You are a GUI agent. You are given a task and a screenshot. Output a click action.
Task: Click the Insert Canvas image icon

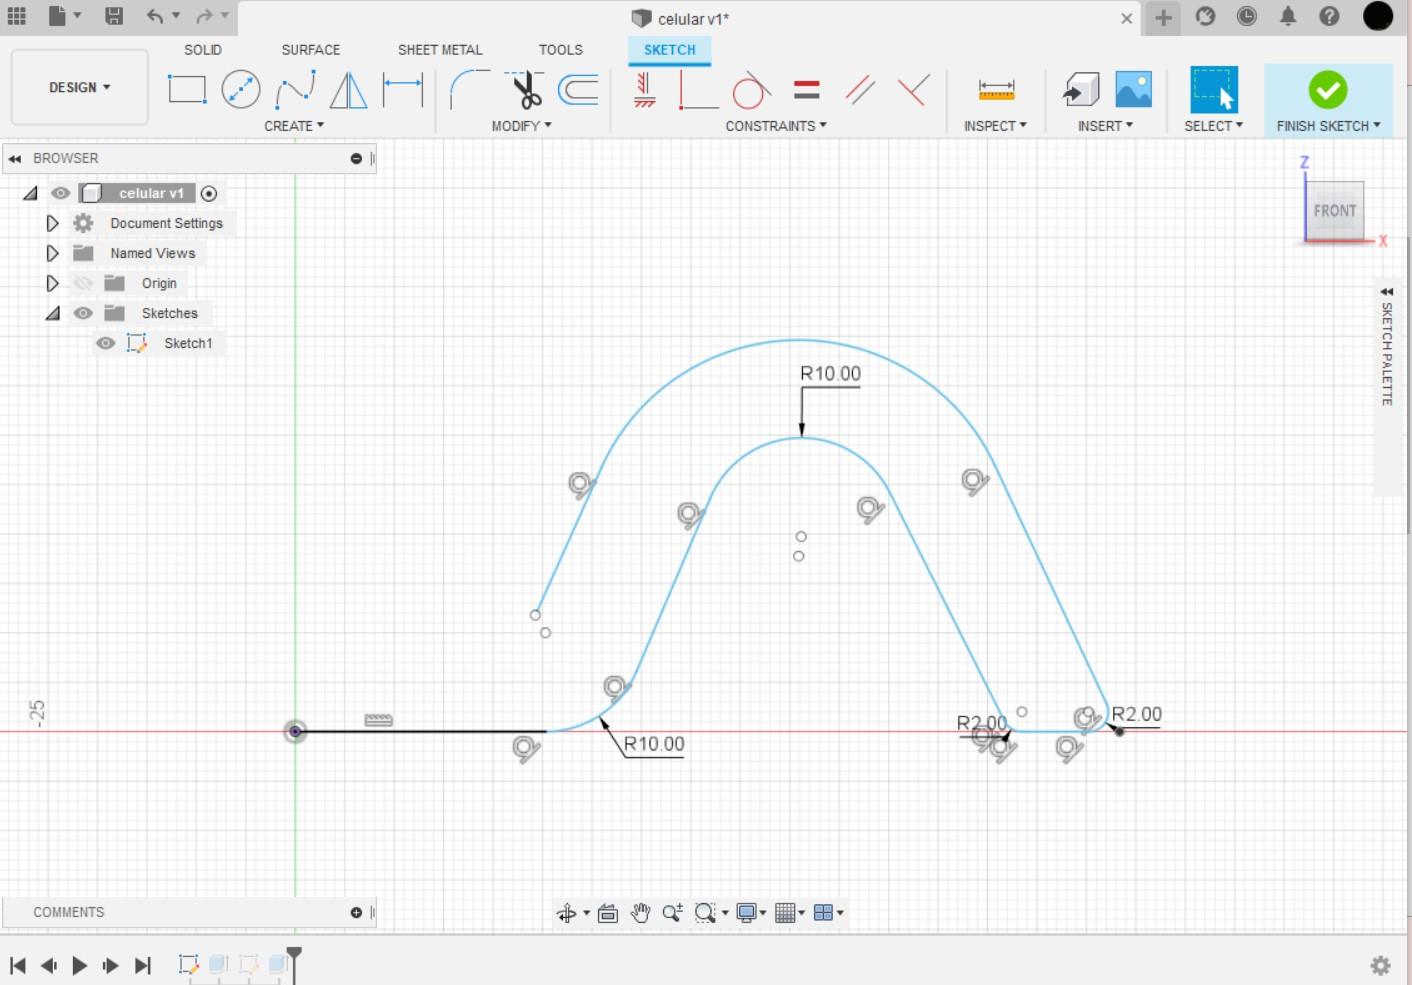pos(1133,90)
